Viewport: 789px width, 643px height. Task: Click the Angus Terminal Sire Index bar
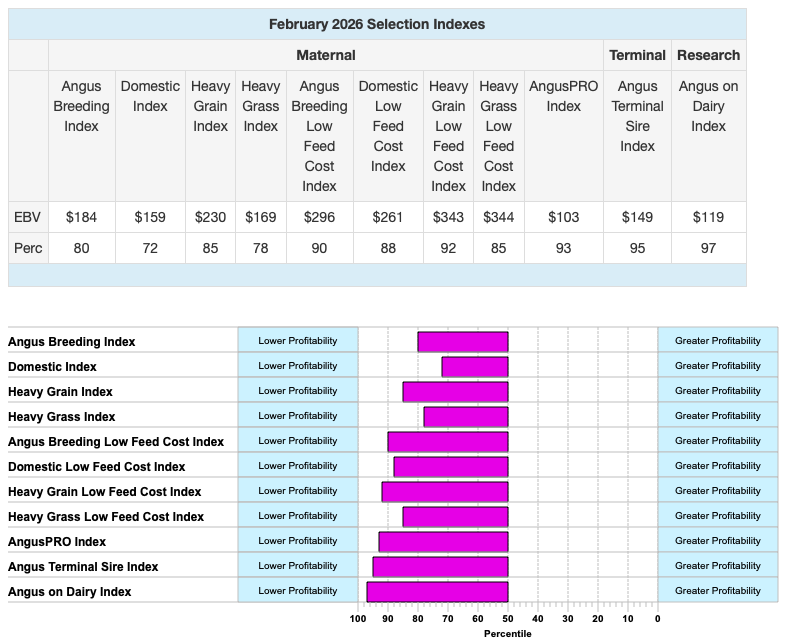(x=440, y=567)
